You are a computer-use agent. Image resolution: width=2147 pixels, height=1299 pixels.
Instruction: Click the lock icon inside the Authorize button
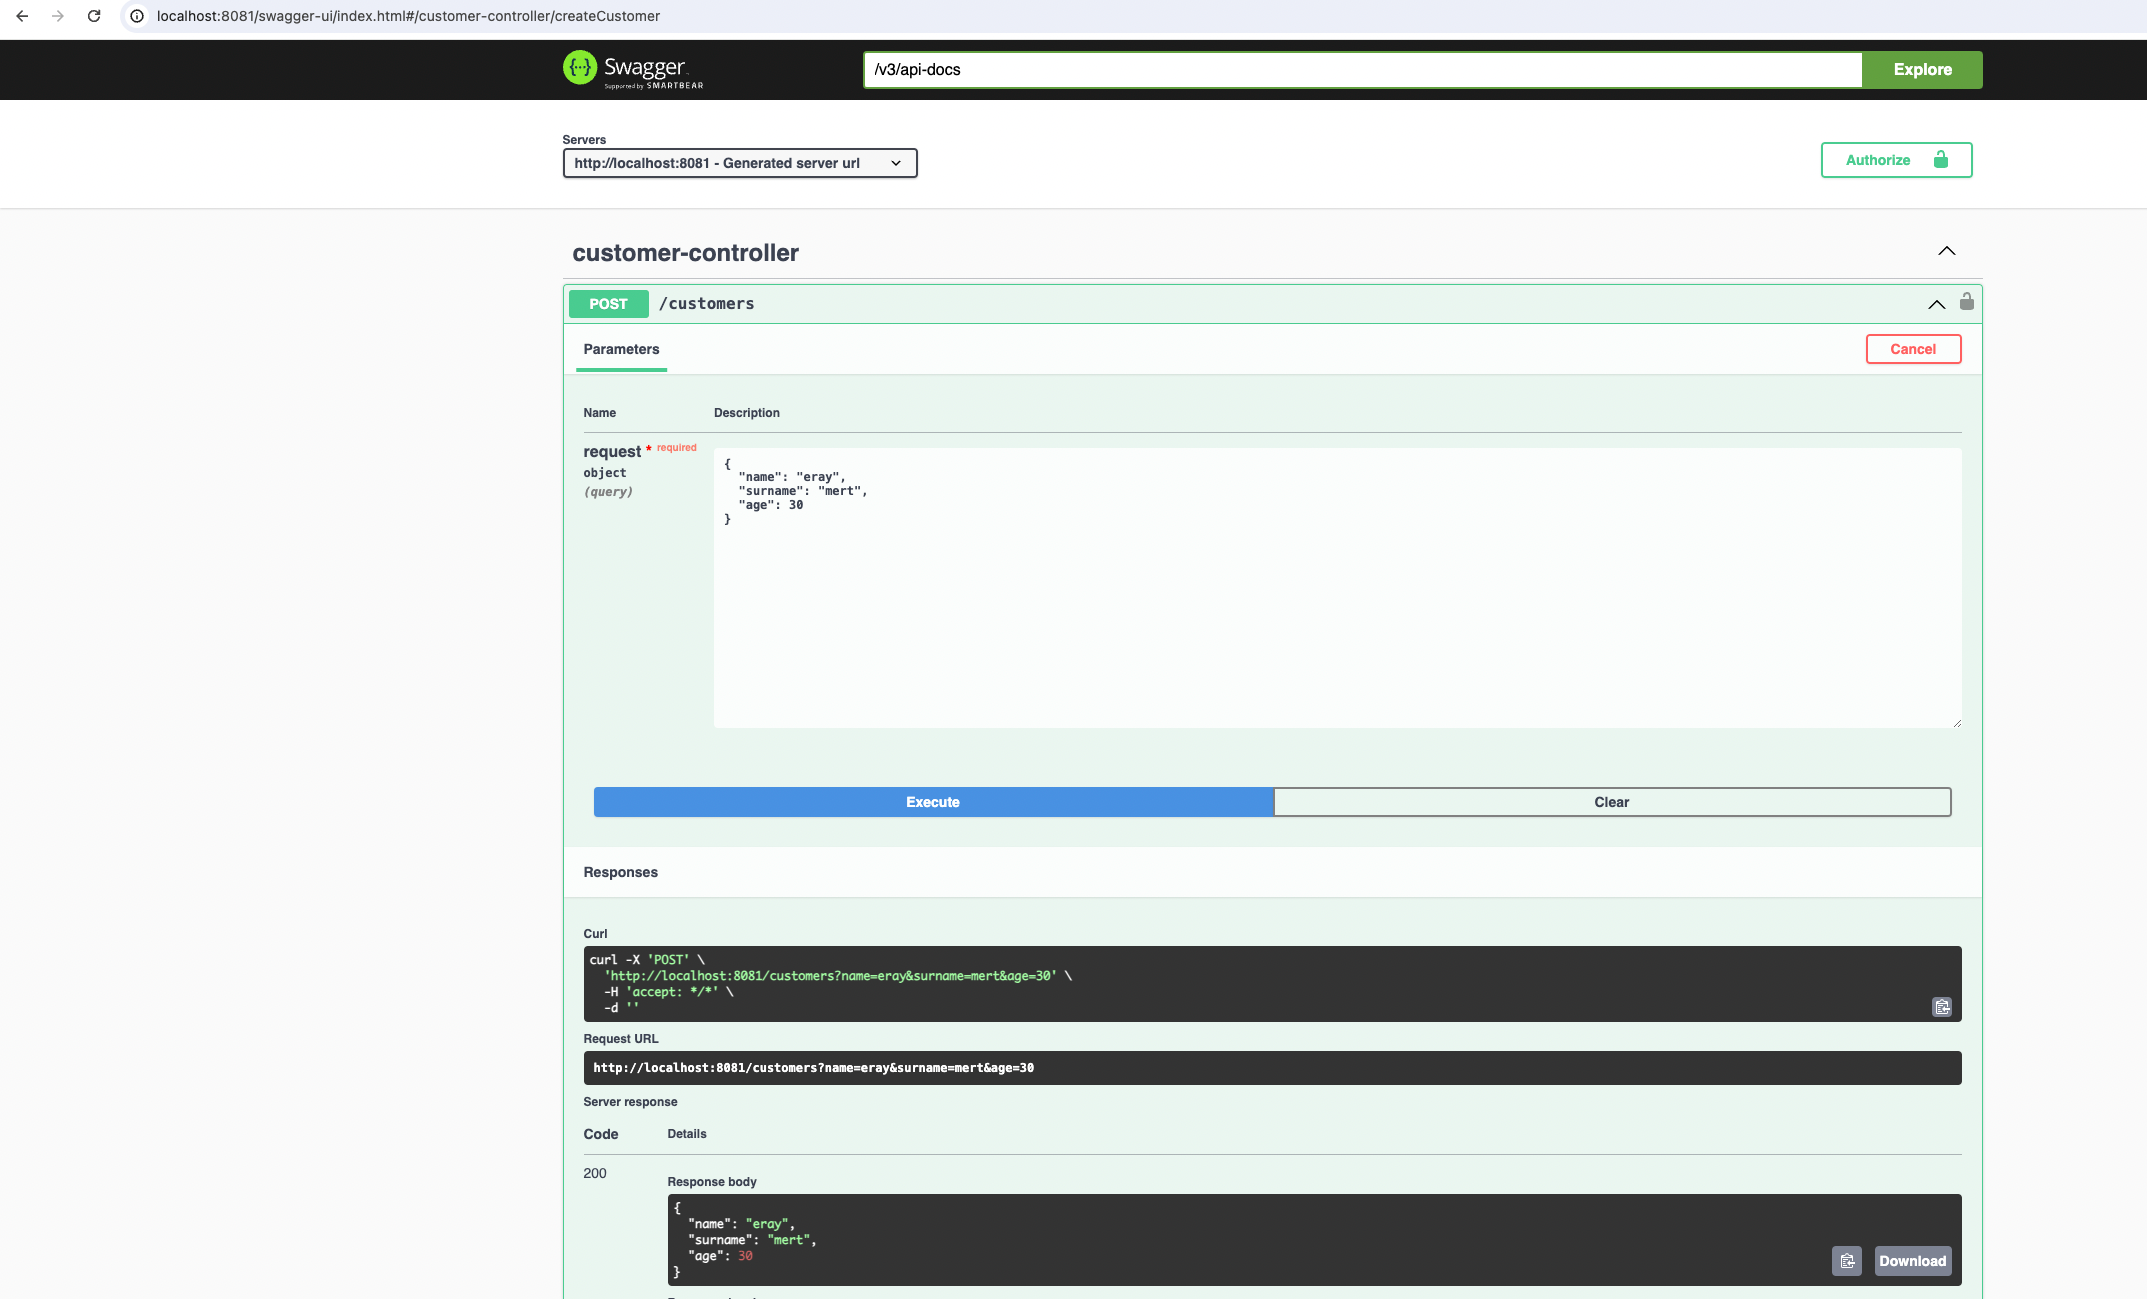pyautogui.click(x=1940, y=160)
